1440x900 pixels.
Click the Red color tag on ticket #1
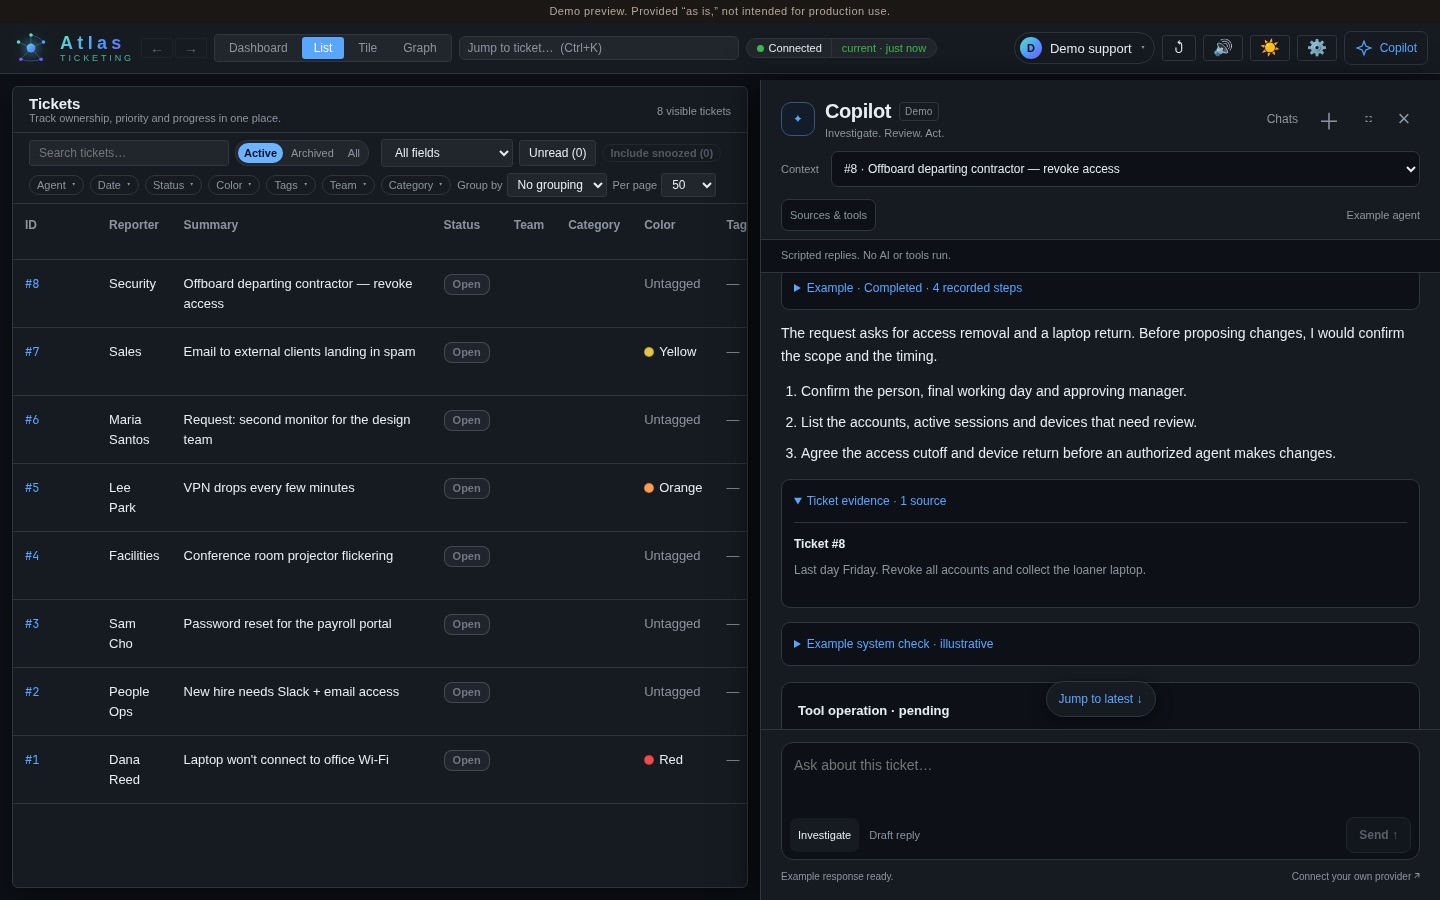coord(663,760)
